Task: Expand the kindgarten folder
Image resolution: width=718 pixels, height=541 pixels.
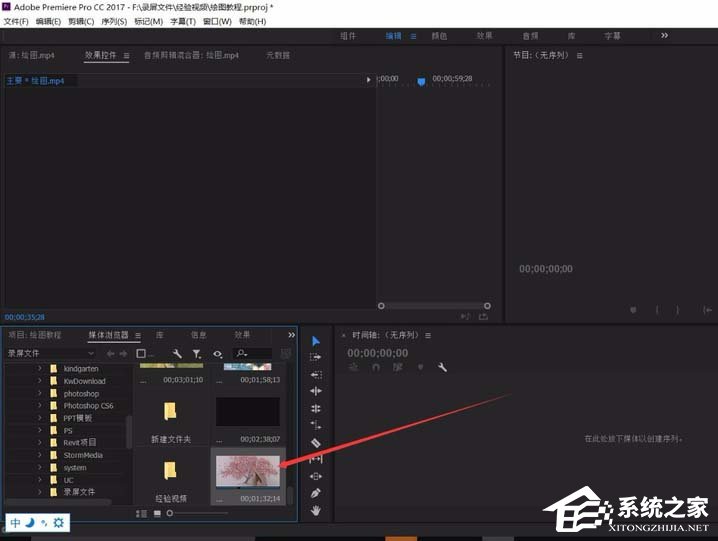Action: point(39,368)
